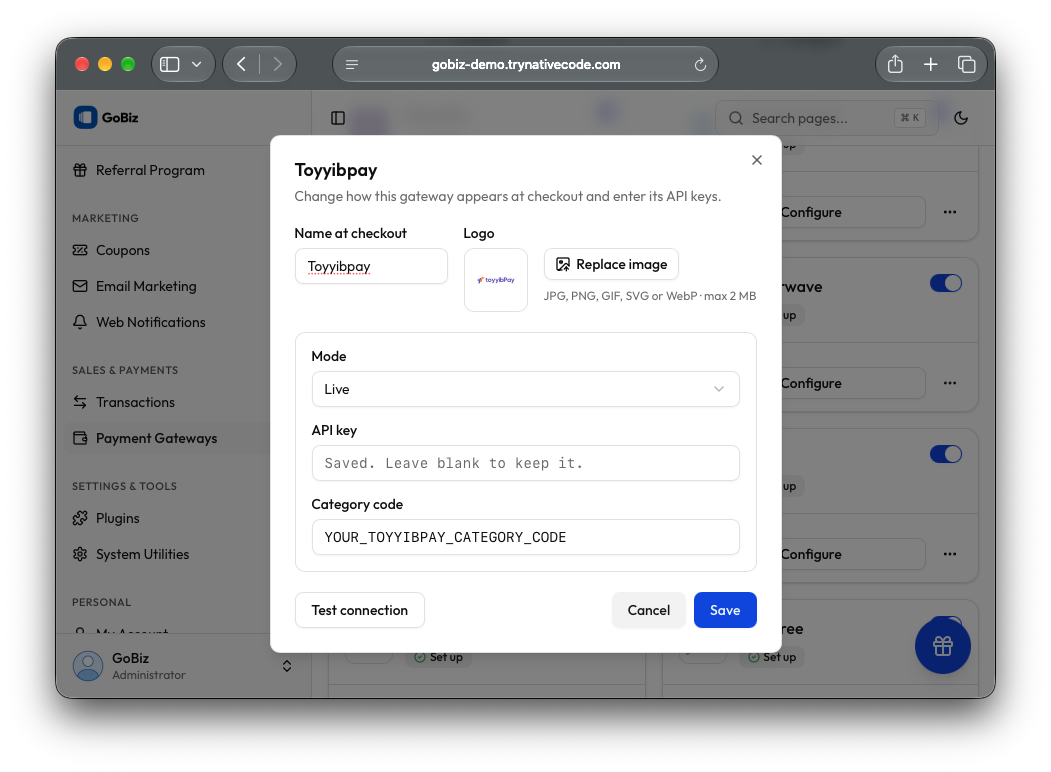Viewport: 1051px width, 772px height.
Task: Toggle the app sidebar panel icon
Action: click(x=338, y=118)
